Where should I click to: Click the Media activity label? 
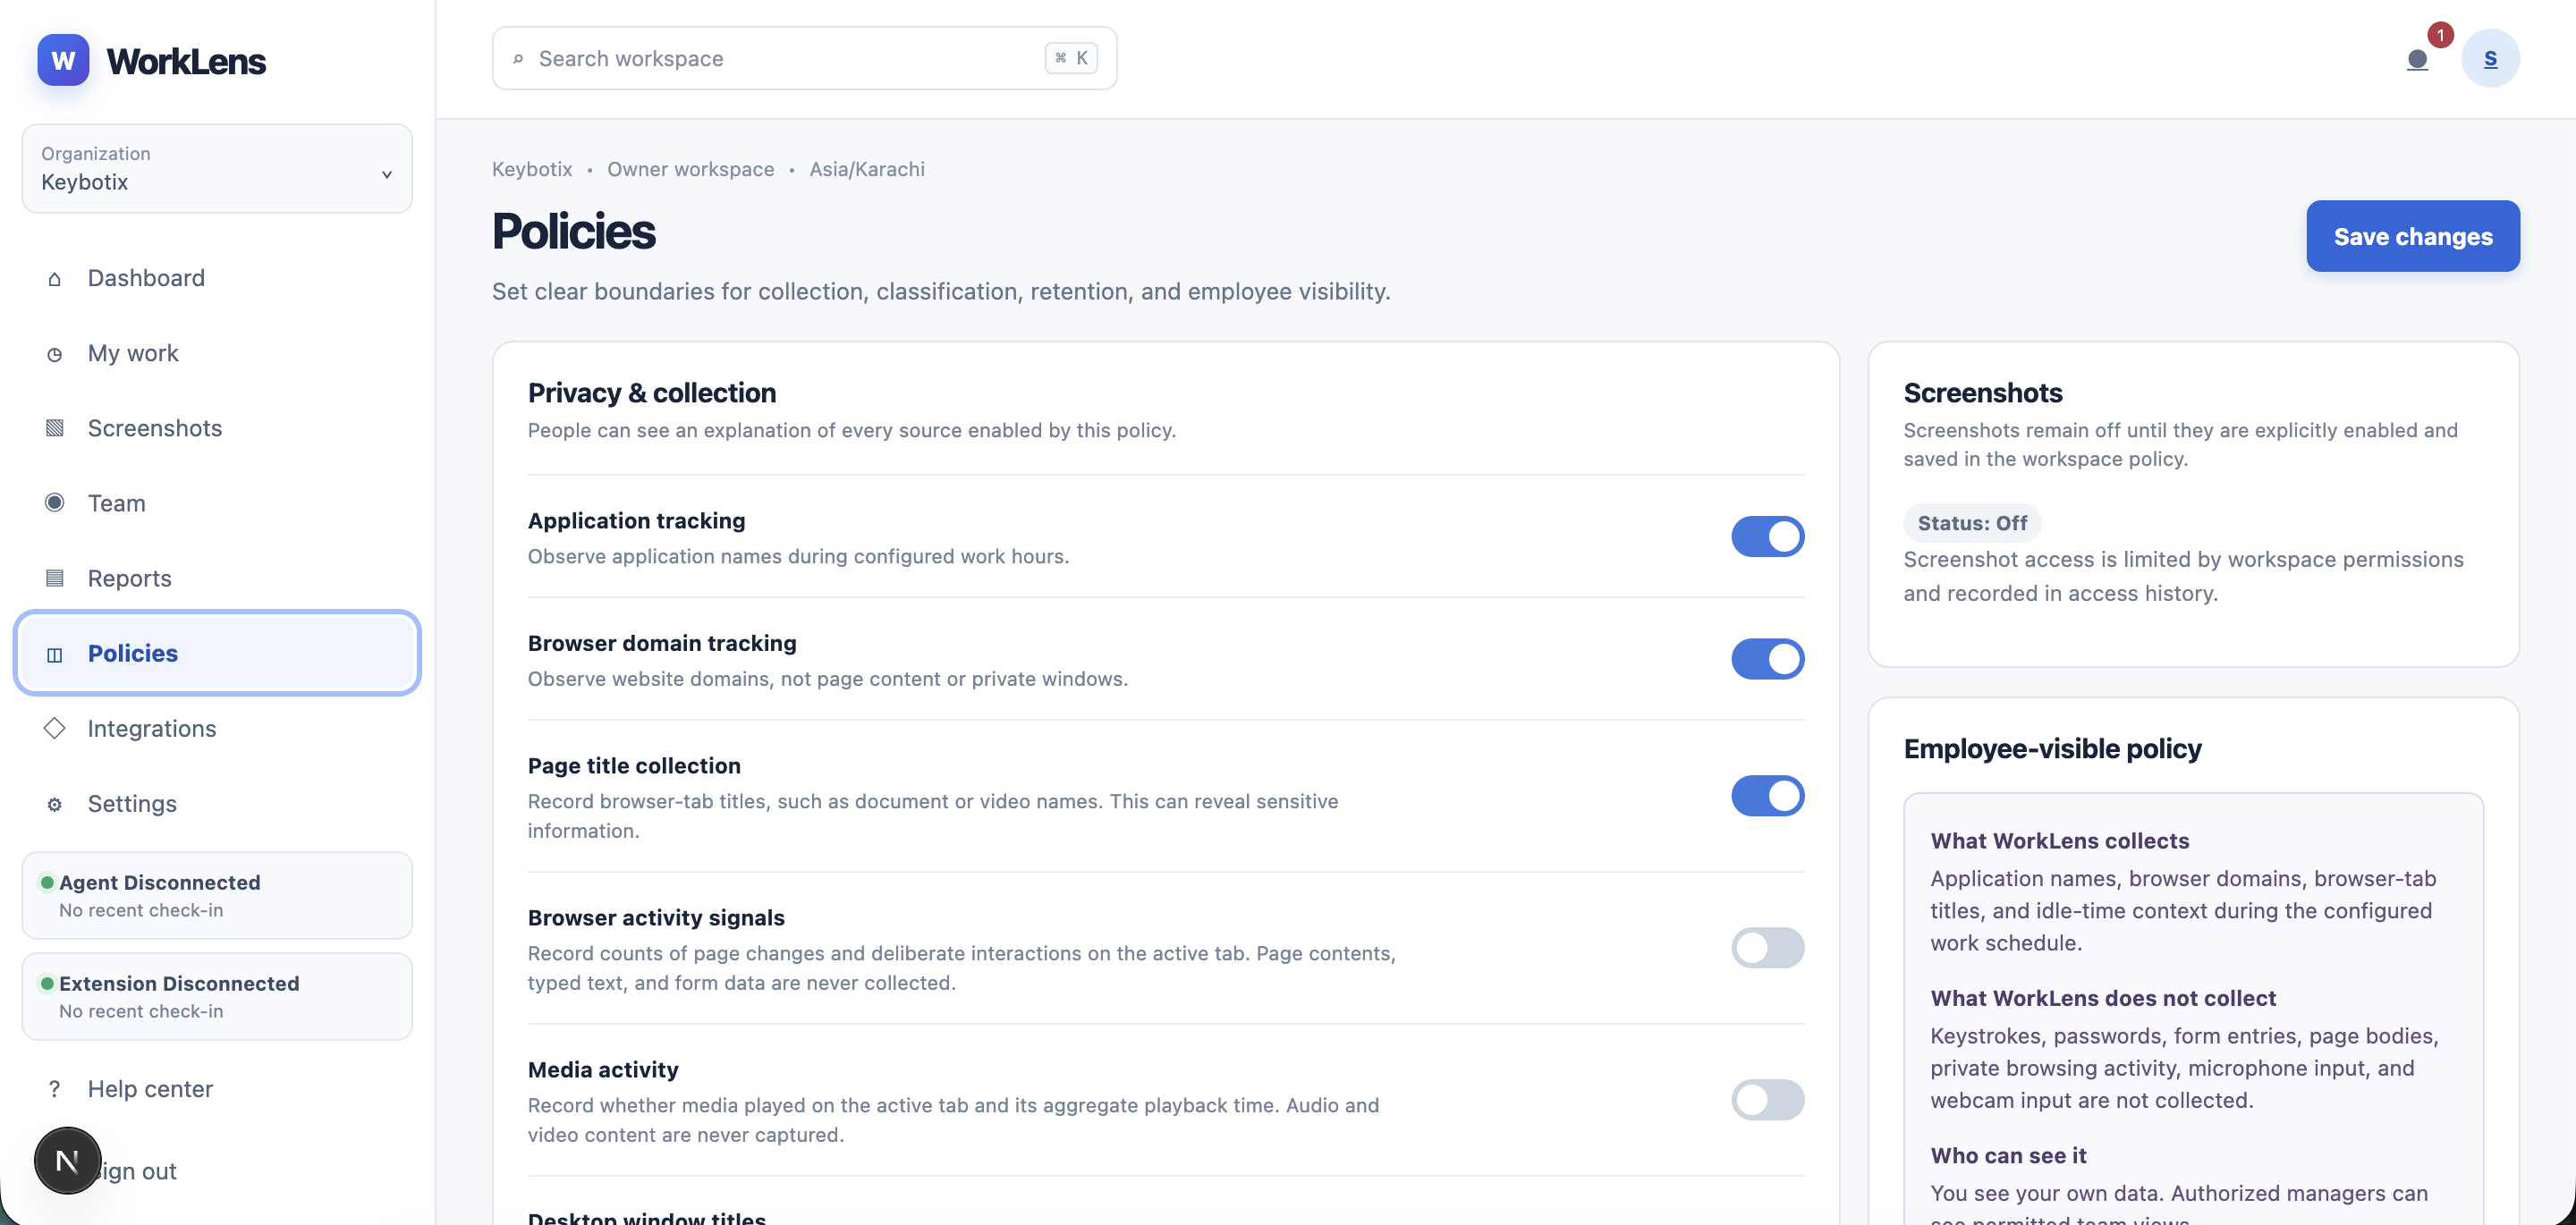(603, 1070)
